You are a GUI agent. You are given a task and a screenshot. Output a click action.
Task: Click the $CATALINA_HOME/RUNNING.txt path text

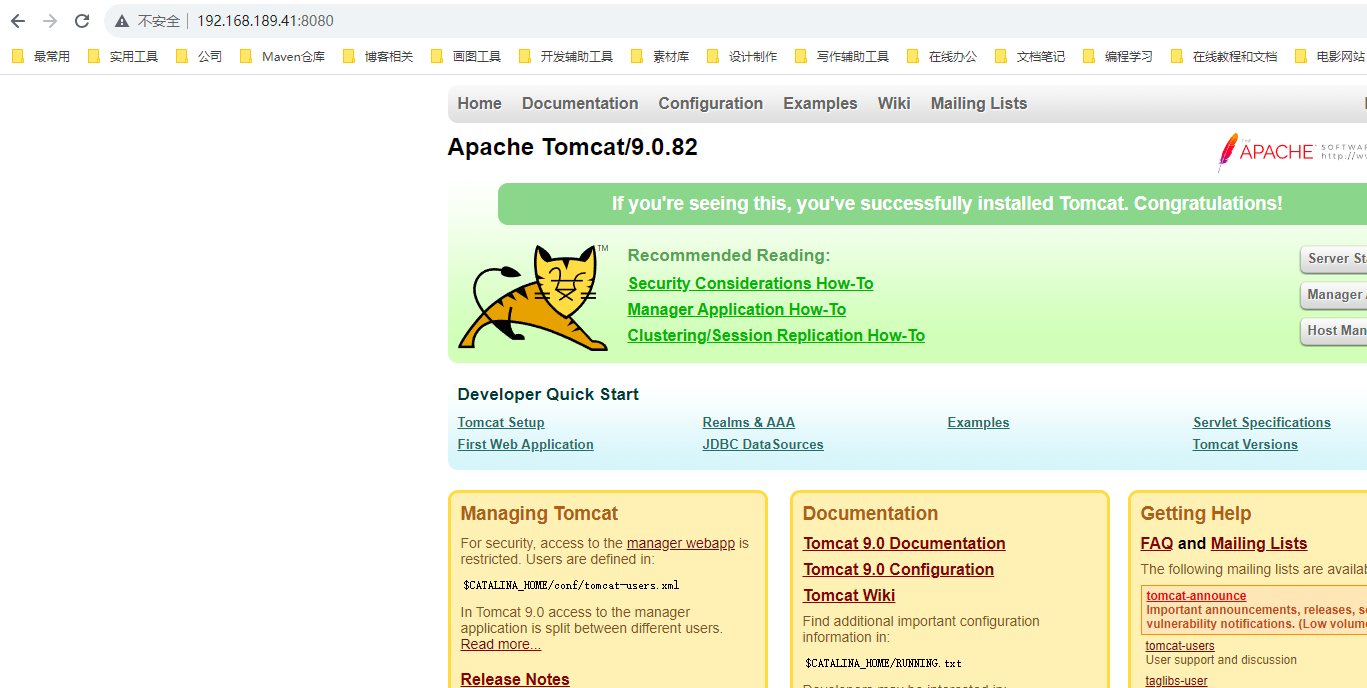[x=883, y=663]
